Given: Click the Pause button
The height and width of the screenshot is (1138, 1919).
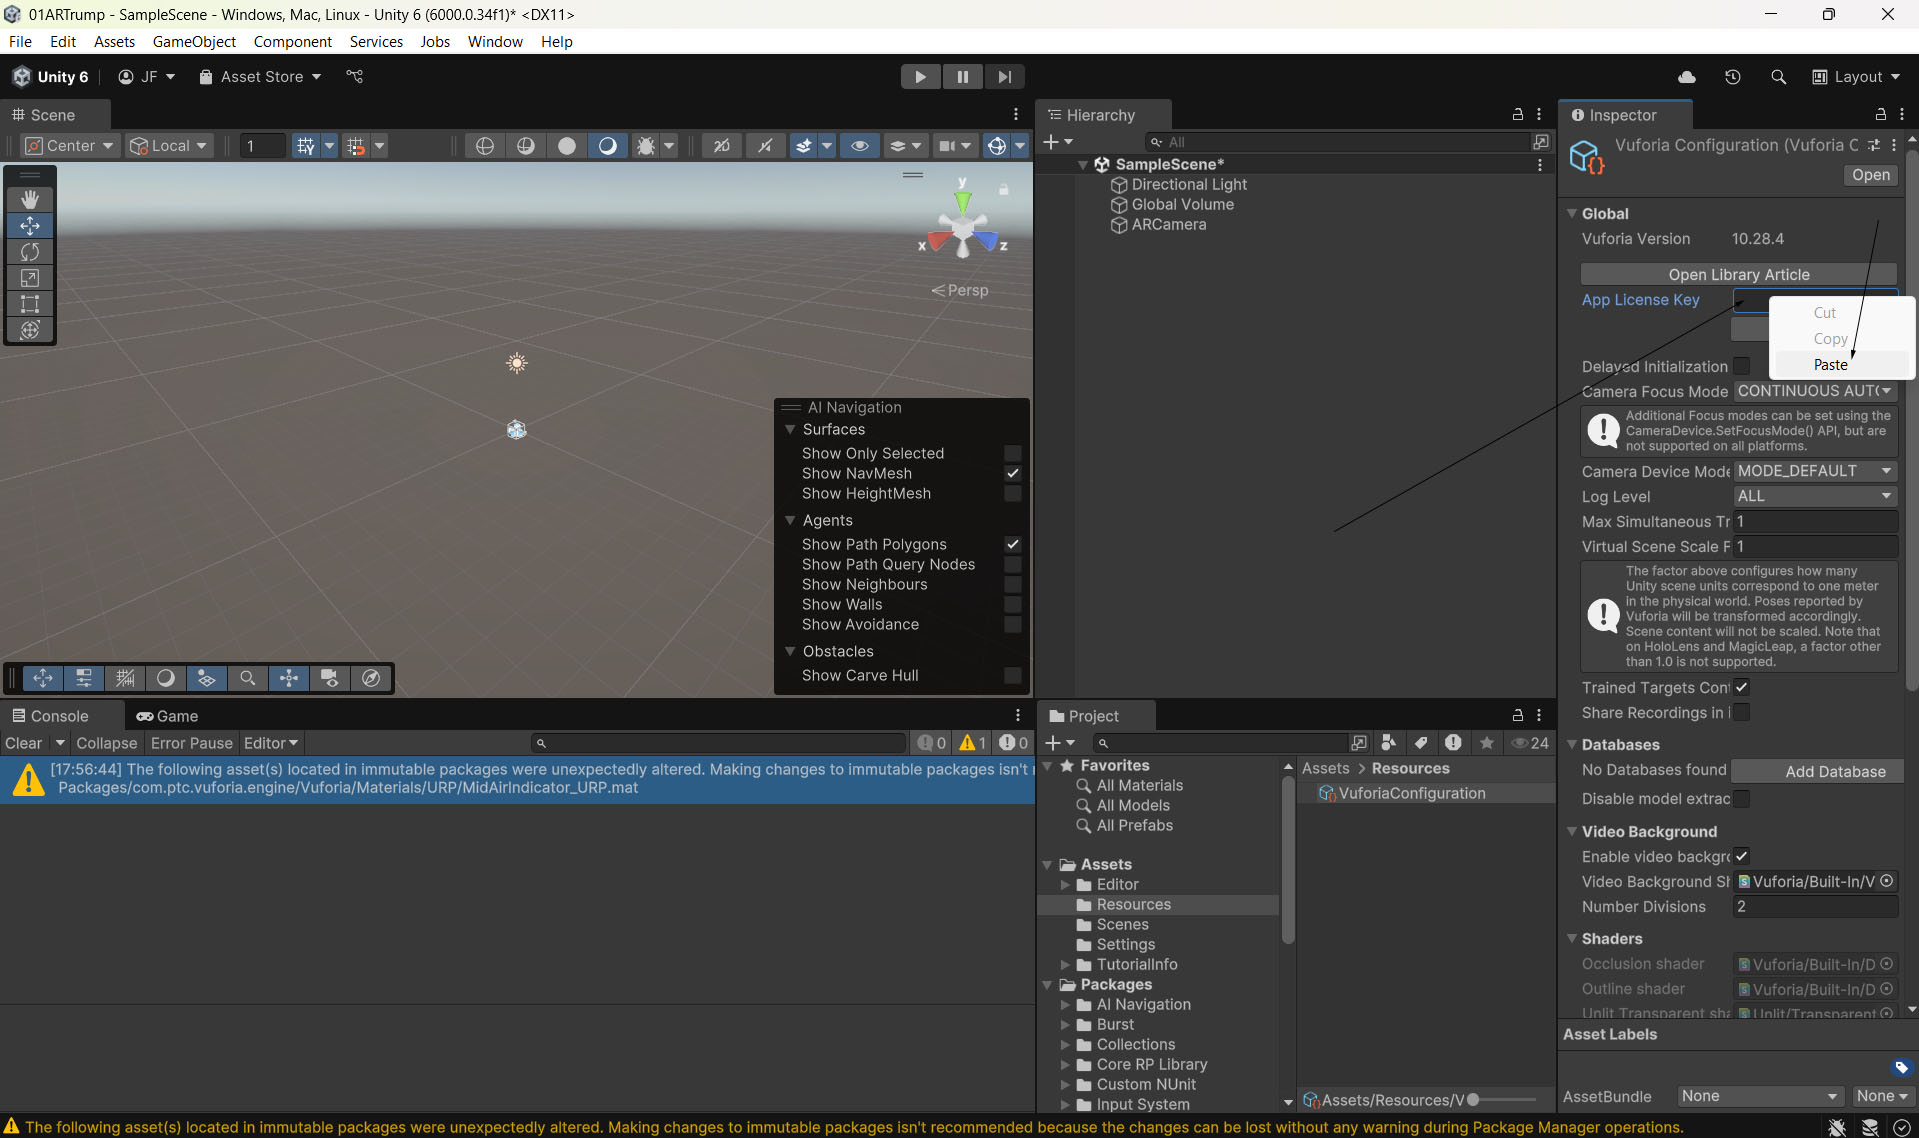Looking at the screenshot, I should tap(962, 77).
